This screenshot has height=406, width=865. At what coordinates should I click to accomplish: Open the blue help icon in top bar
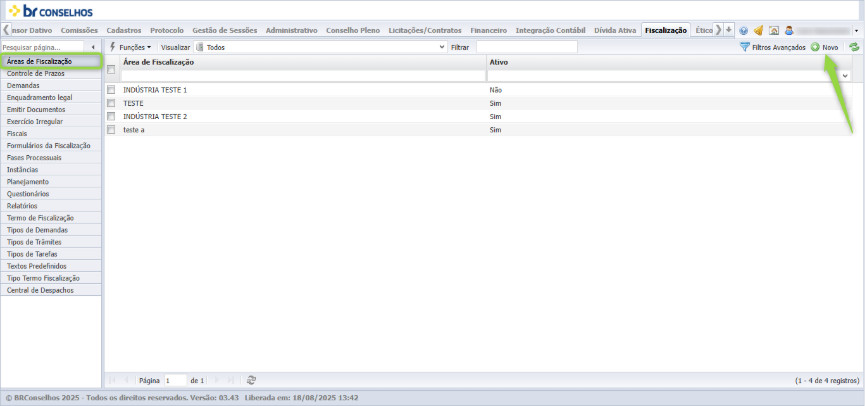743,30
